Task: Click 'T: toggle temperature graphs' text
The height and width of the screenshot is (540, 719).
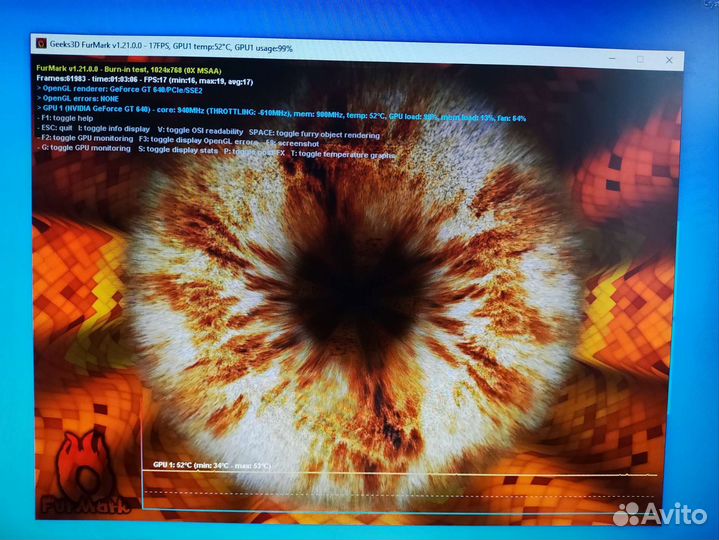Action: click(343, 155)
